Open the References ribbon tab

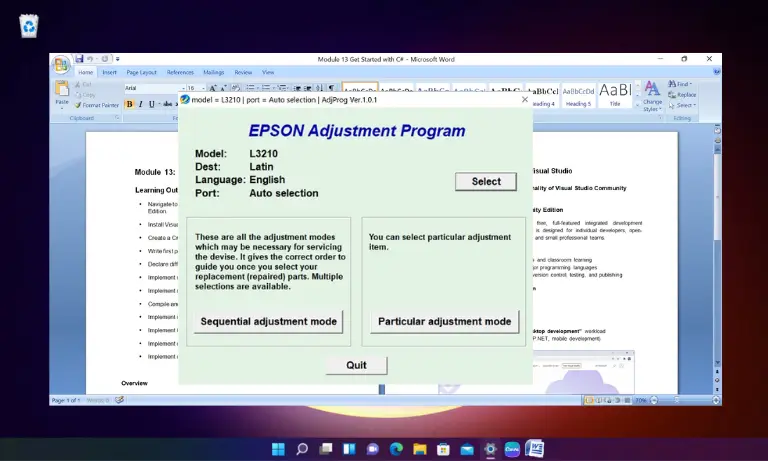[180, 73]
